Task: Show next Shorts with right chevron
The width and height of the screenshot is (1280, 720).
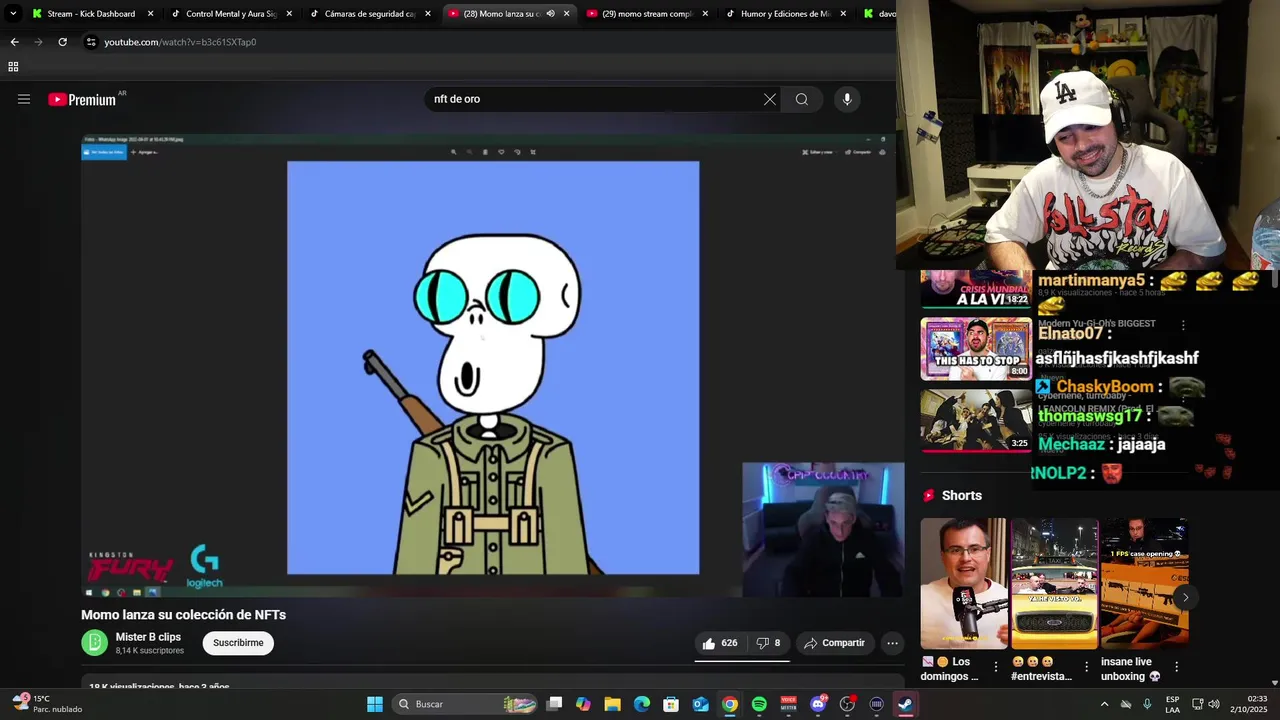Action: click(1185, 598)
